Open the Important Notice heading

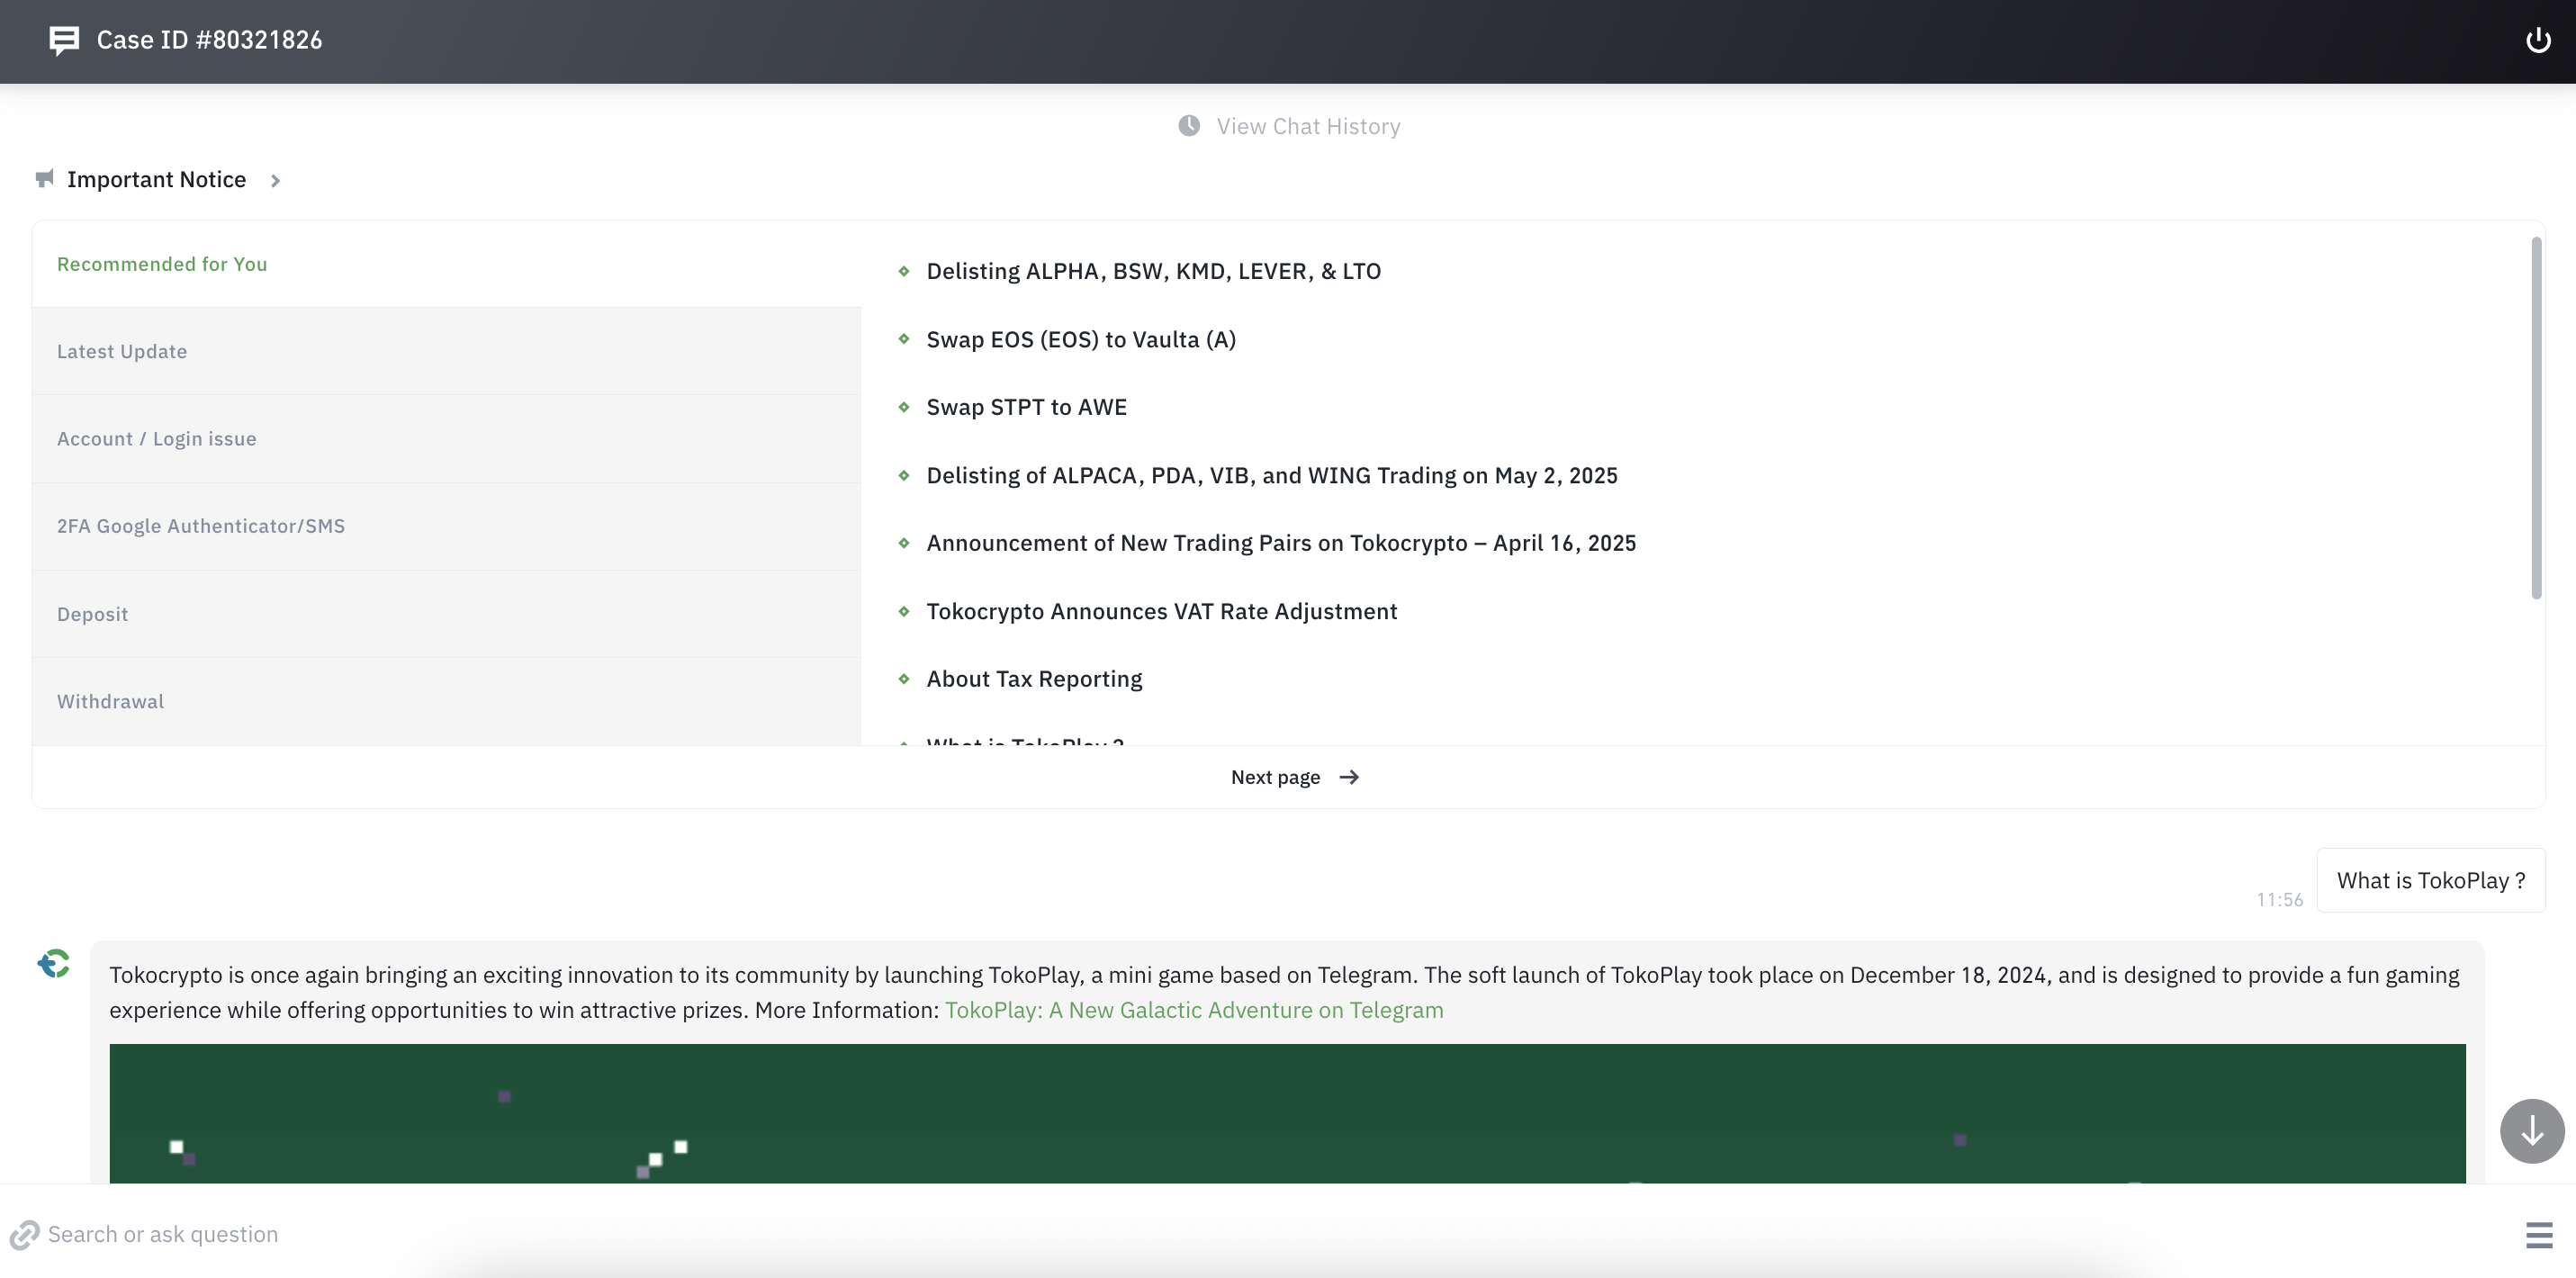[x=156, y=179]
